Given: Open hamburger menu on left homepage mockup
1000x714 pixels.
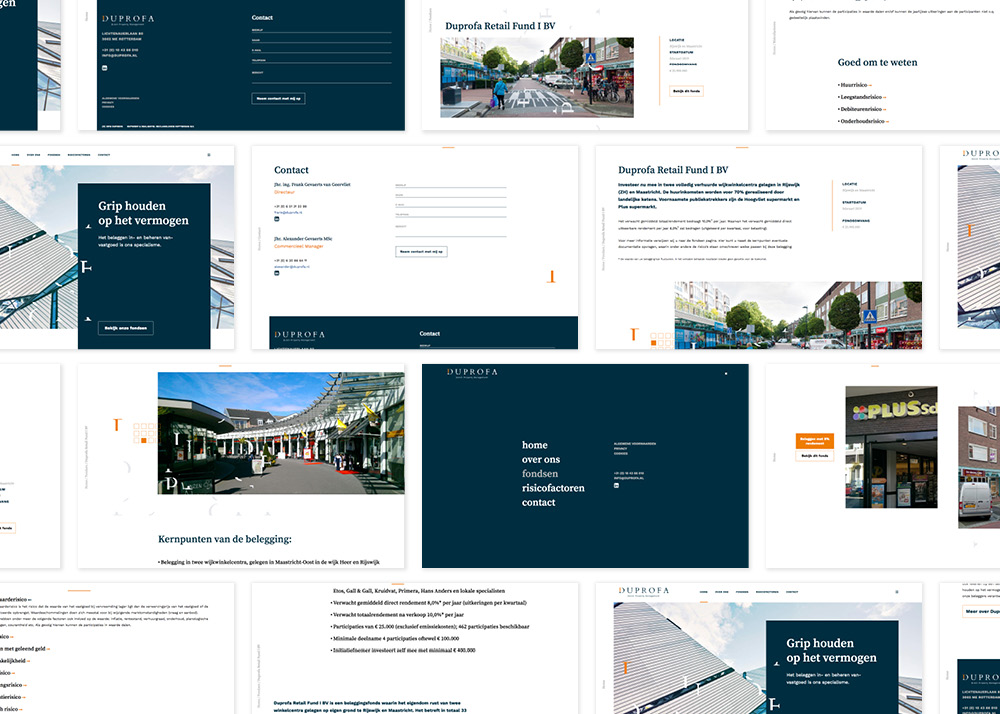Looking at the screenshot, I should coord(209,155).
